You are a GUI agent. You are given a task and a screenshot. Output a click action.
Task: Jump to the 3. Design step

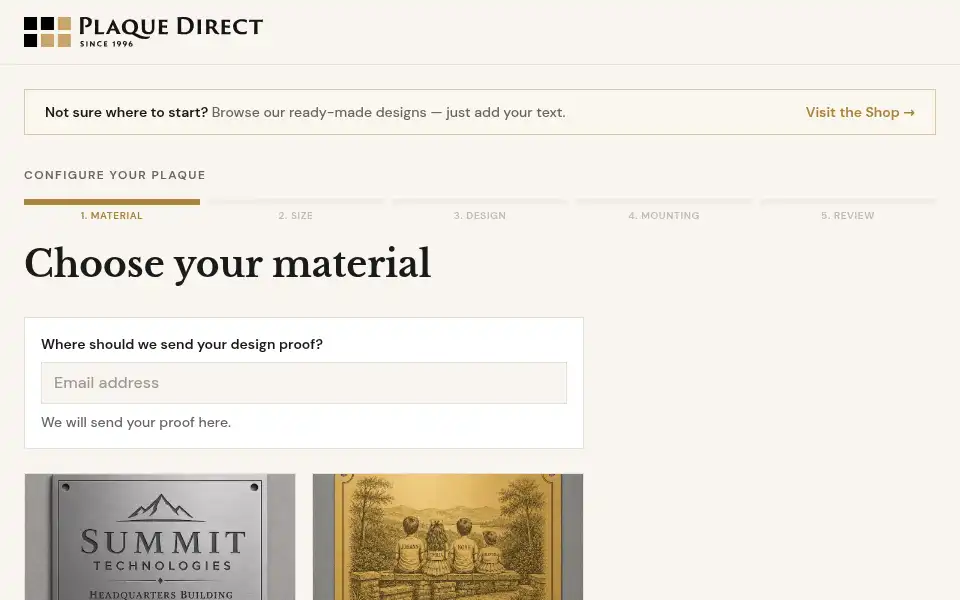coord(479,210)
